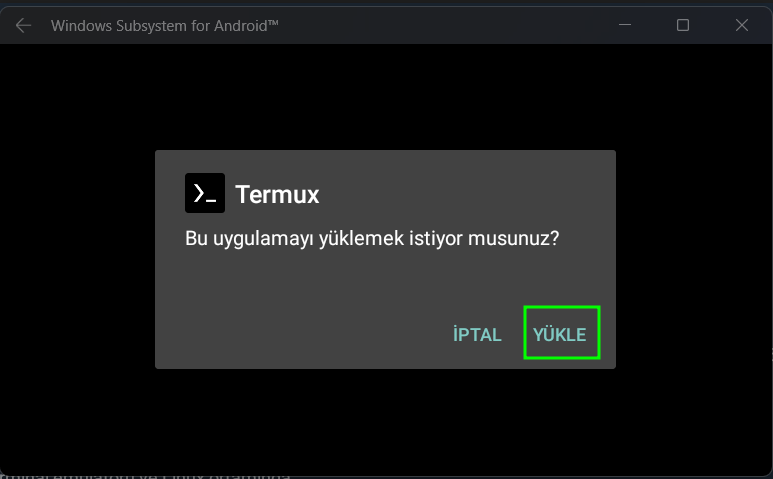Click the partially hidden text under the window
This screenshot has width=773, height=479.
[x=146, y=476]
